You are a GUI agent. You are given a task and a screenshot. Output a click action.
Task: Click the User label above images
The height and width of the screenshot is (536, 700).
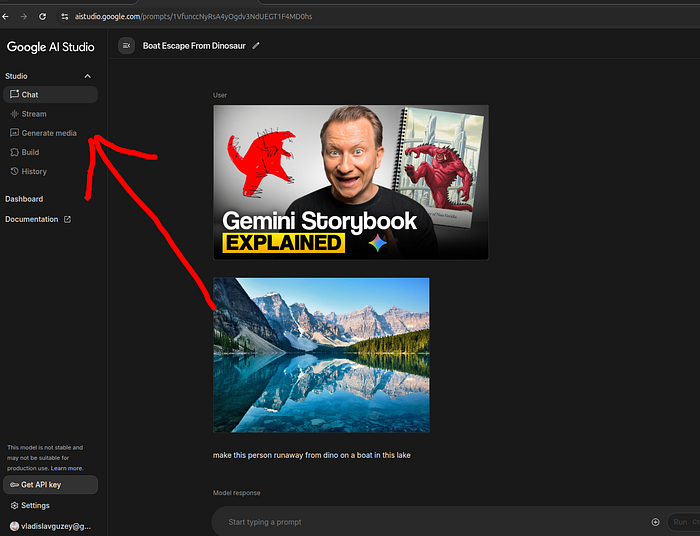coord(220,95)
